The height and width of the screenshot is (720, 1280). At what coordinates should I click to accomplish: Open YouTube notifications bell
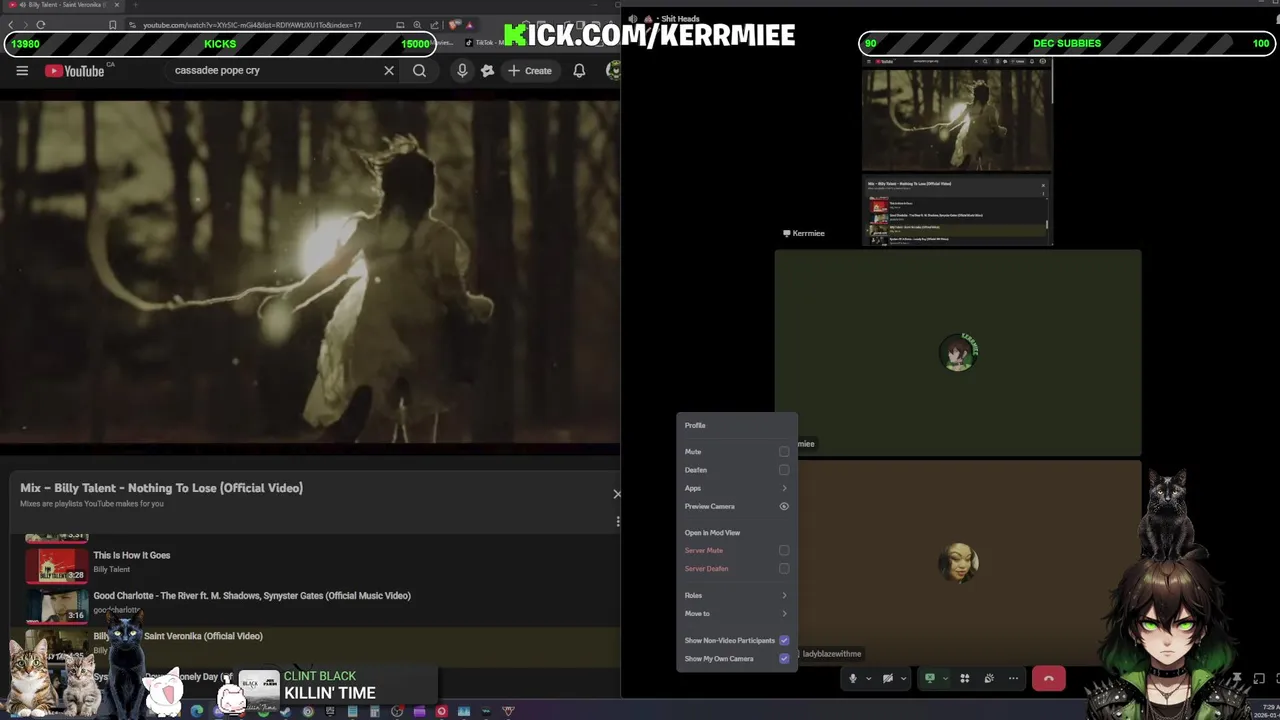579,71
